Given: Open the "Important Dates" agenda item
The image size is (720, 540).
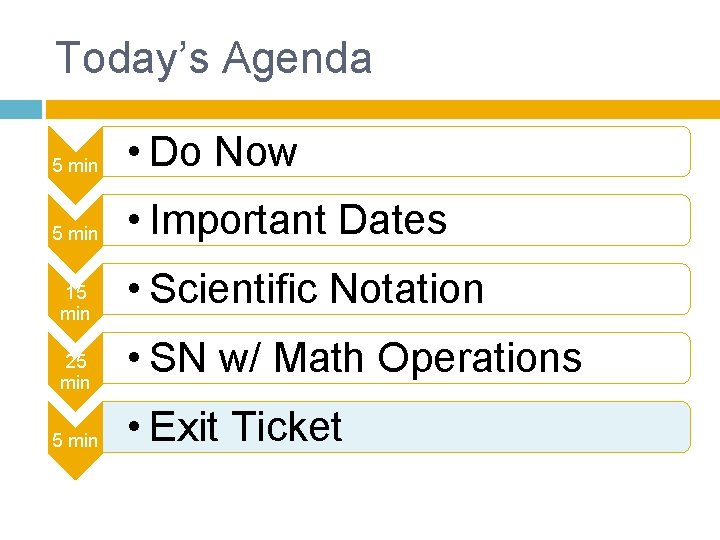Looking at the screenshot, I should 298,220.
